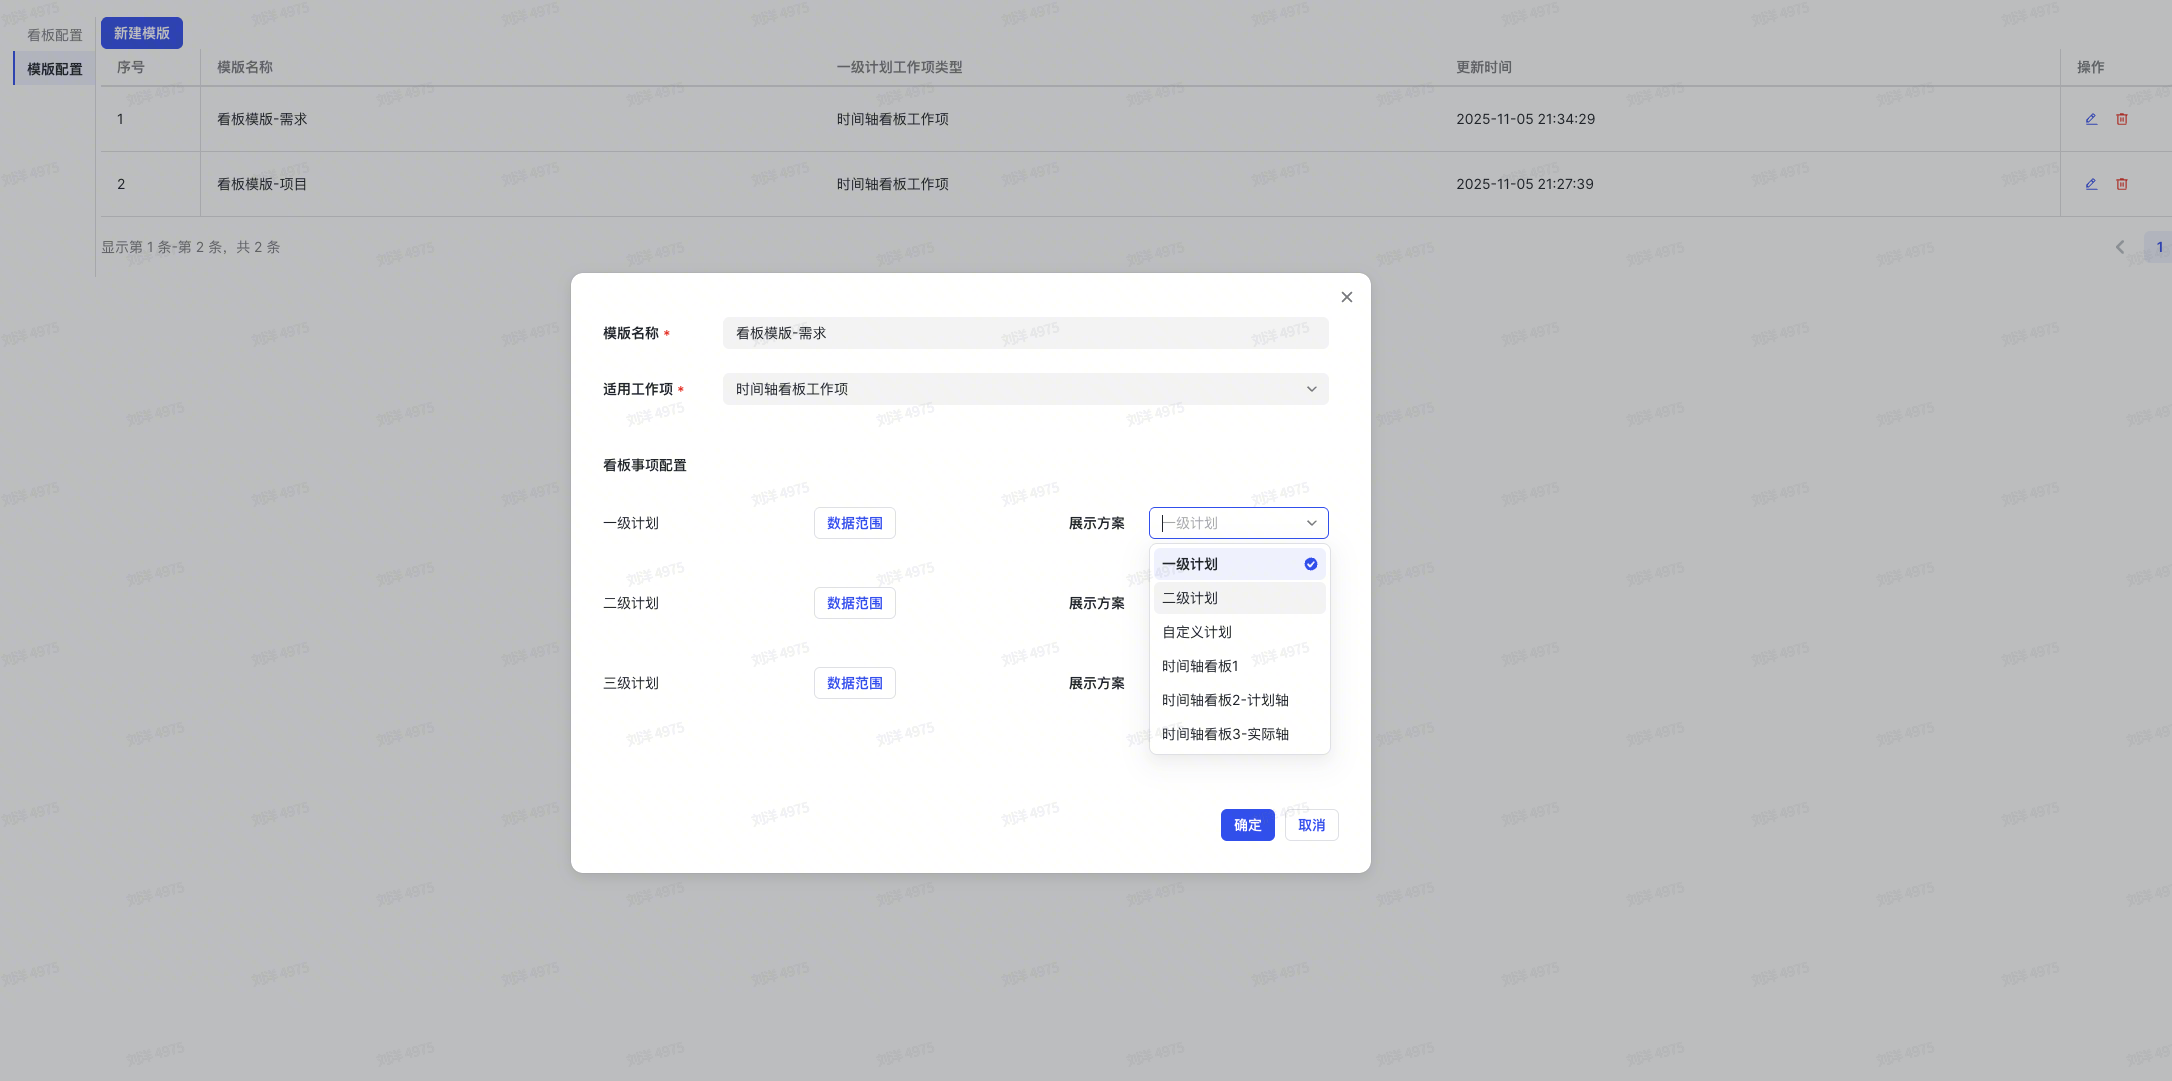Choose 时间轴看板3-实际轴 option
The height and width of the screenshot is (1081, 2172).
[x=1240, y=734]
